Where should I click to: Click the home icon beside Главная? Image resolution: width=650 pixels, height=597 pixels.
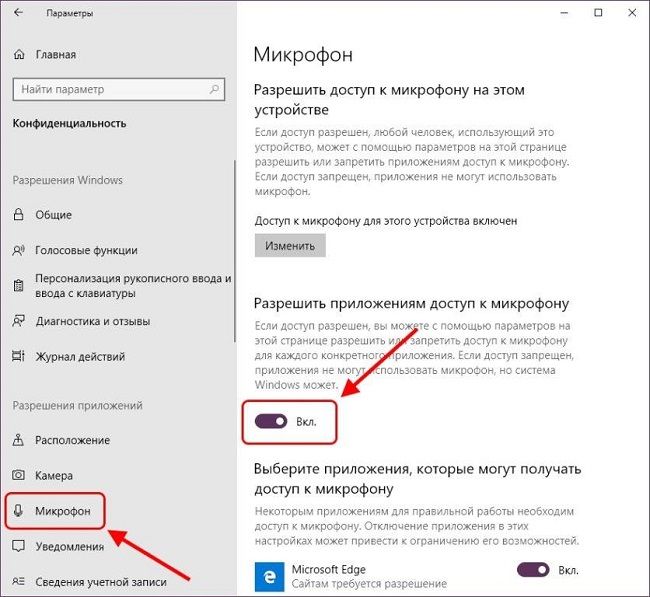click(x=19, y=54)
